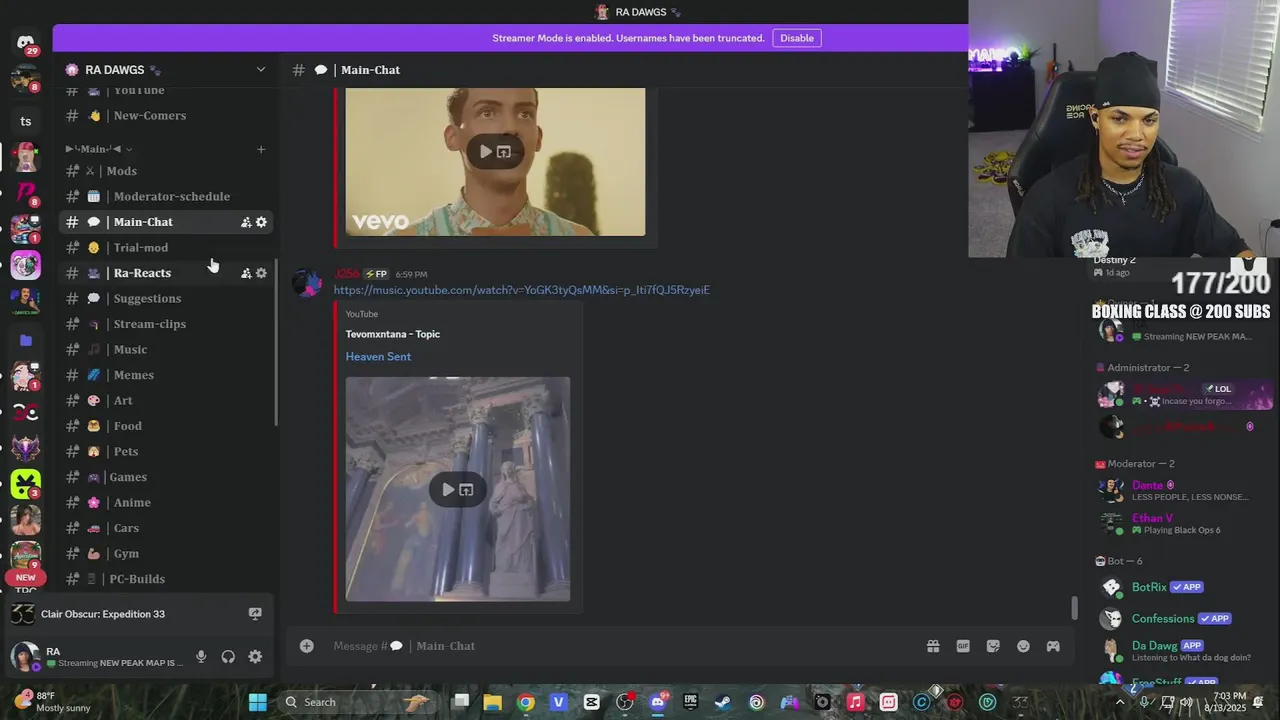Viewport: 1280px width, 720px height.
Task: Play the vevo video embed
Action: (485, 152)
